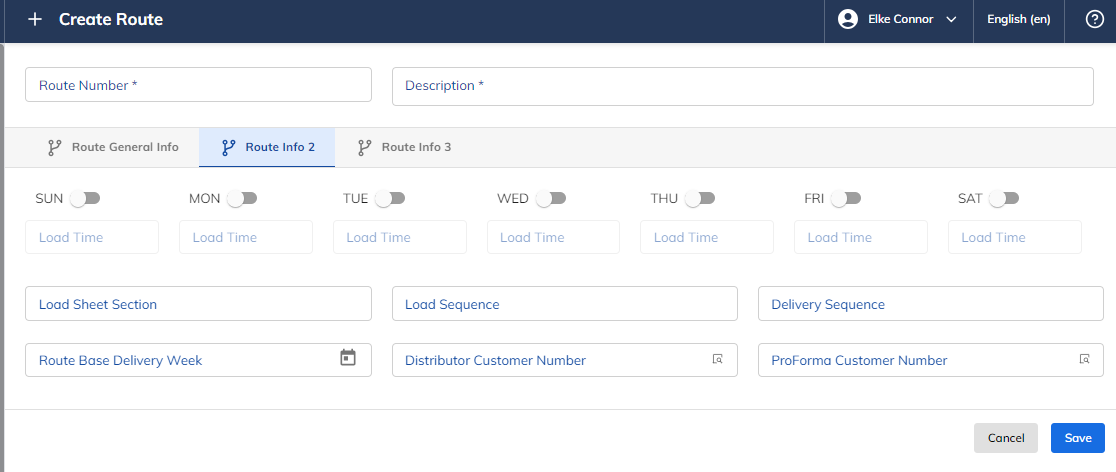Screen dimensions: 1116x472
Task: Open calendar icon in Route Base Delivery Week
Action: click(347, 358)
